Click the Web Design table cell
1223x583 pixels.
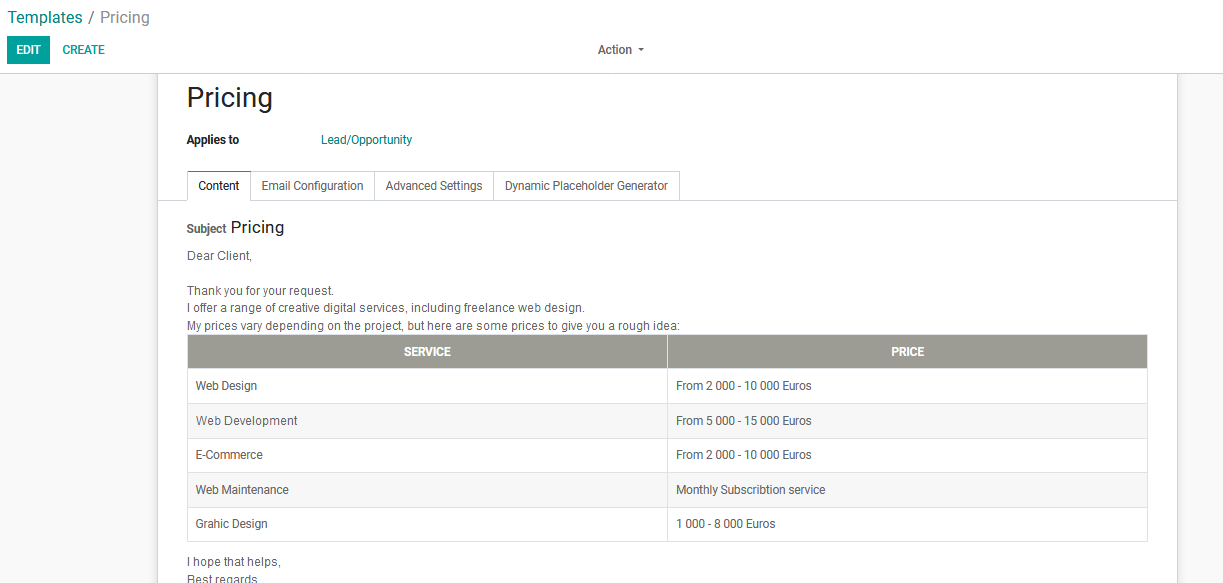[227, 386]
